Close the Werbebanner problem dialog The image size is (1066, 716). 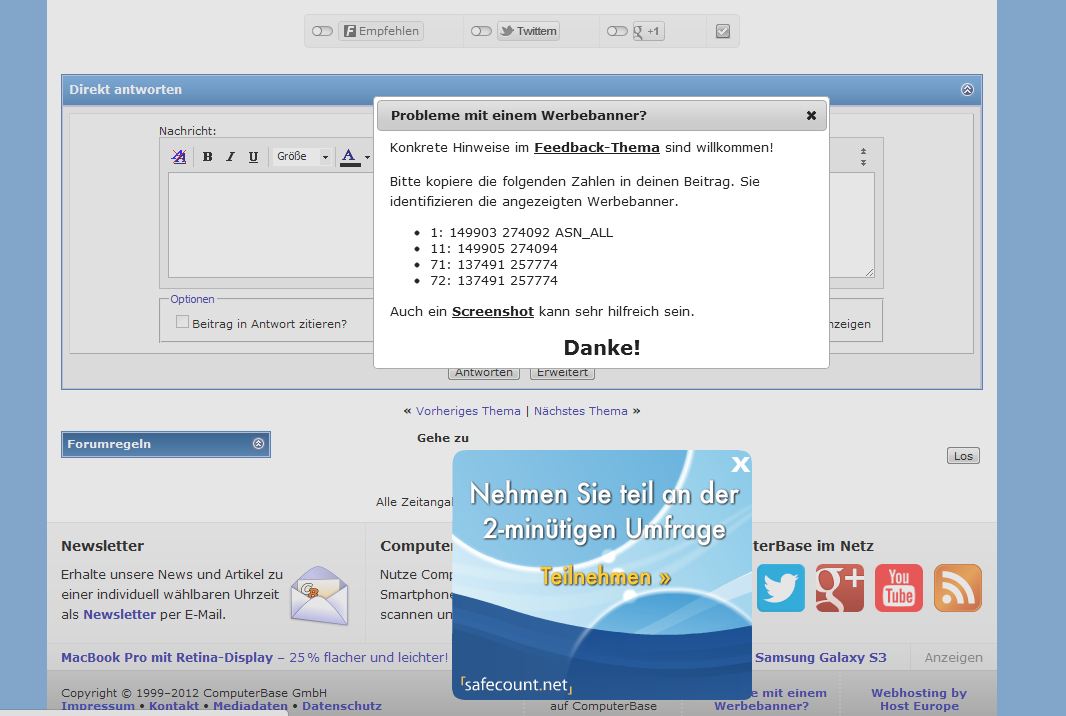pyautogui.click(x=811, y=116)
